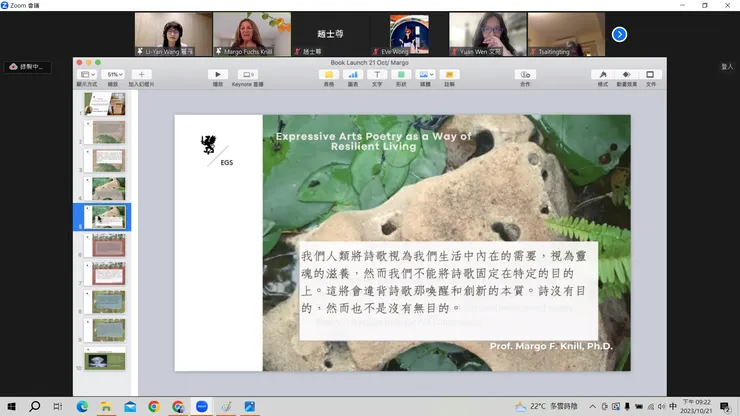The width and height of the screenshot is (740, 416).
Task: Insert a shape with the 形狀 icon
Action: pos(401,75)
